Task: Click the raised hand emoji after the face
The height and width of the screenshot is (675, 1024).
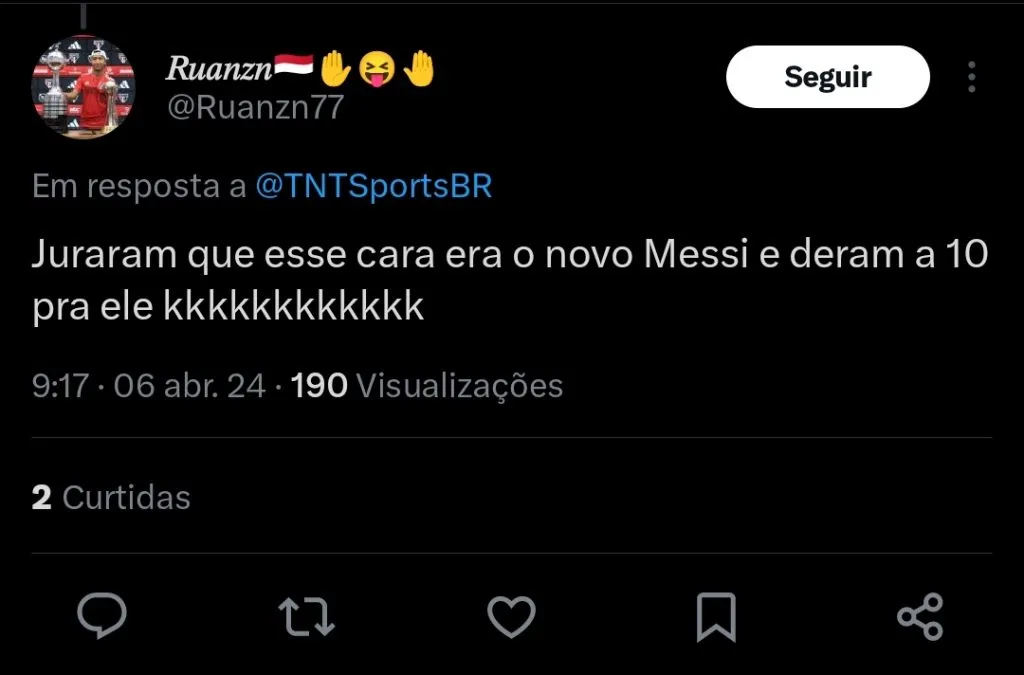Action: click(420, 68)
